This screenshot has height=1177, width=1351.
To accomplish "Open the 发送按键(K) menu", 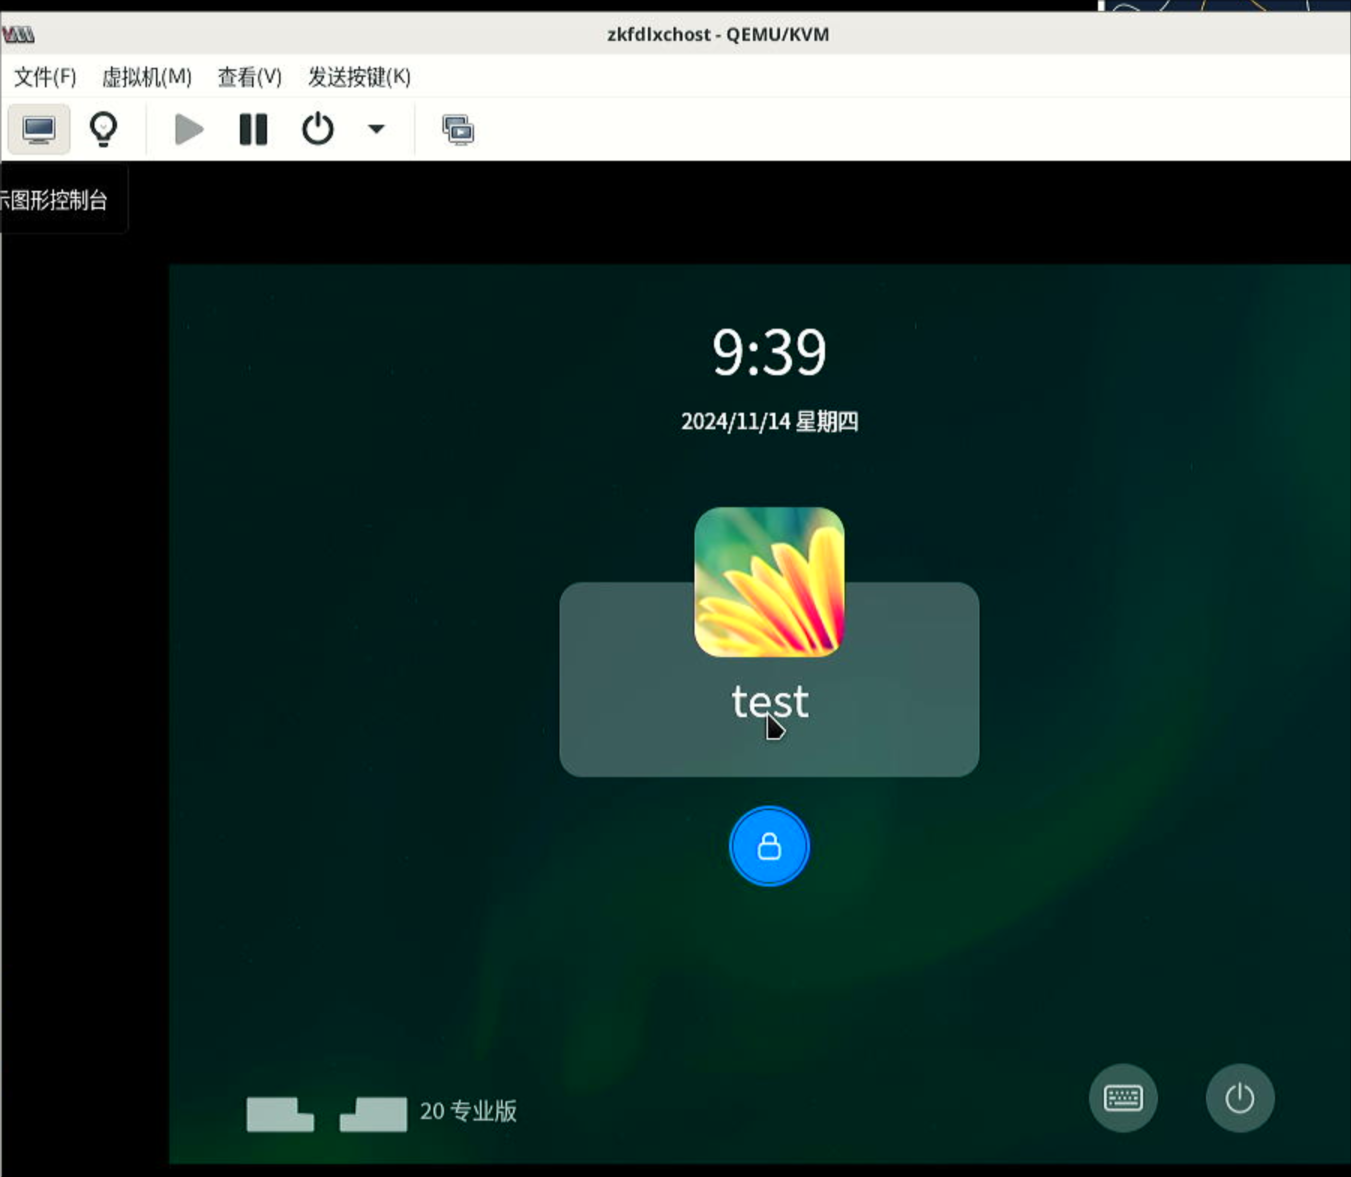I will 359,77.
